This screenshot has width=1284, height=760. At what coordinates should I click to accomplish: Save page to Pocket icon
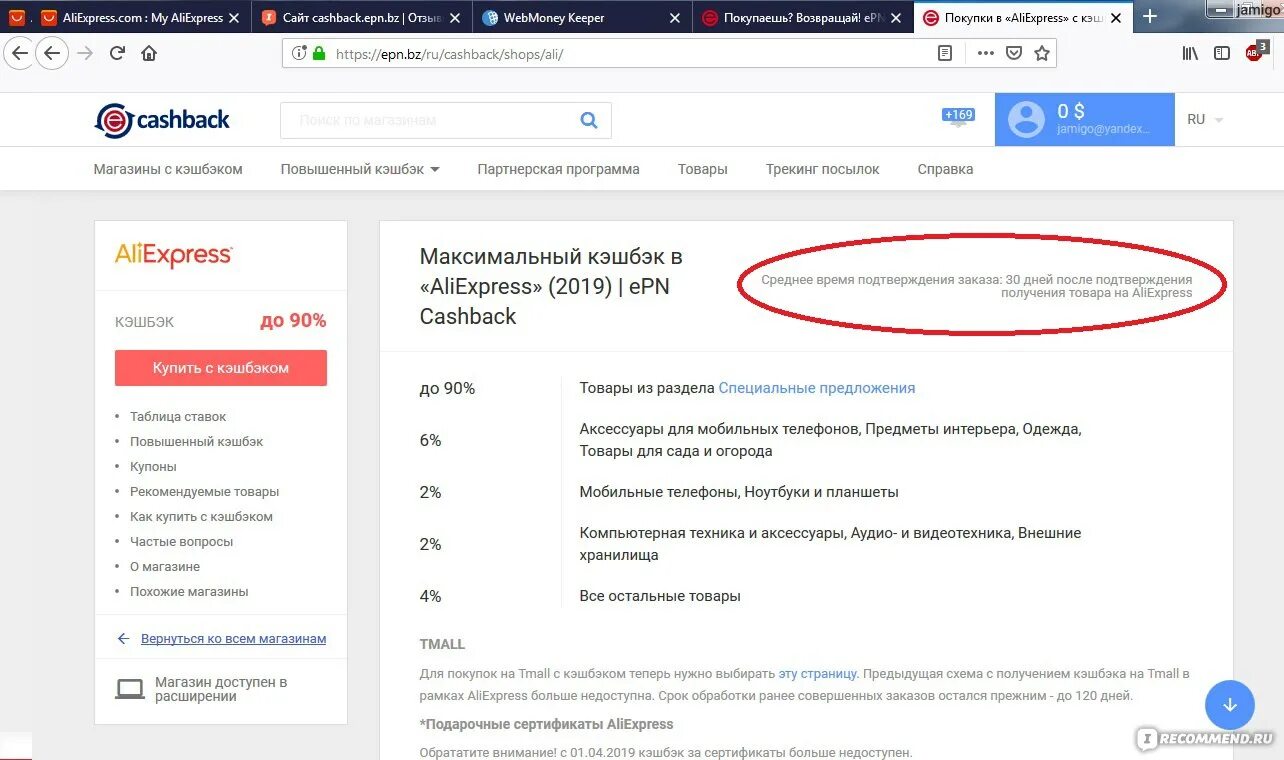[x=1014, y=54]
